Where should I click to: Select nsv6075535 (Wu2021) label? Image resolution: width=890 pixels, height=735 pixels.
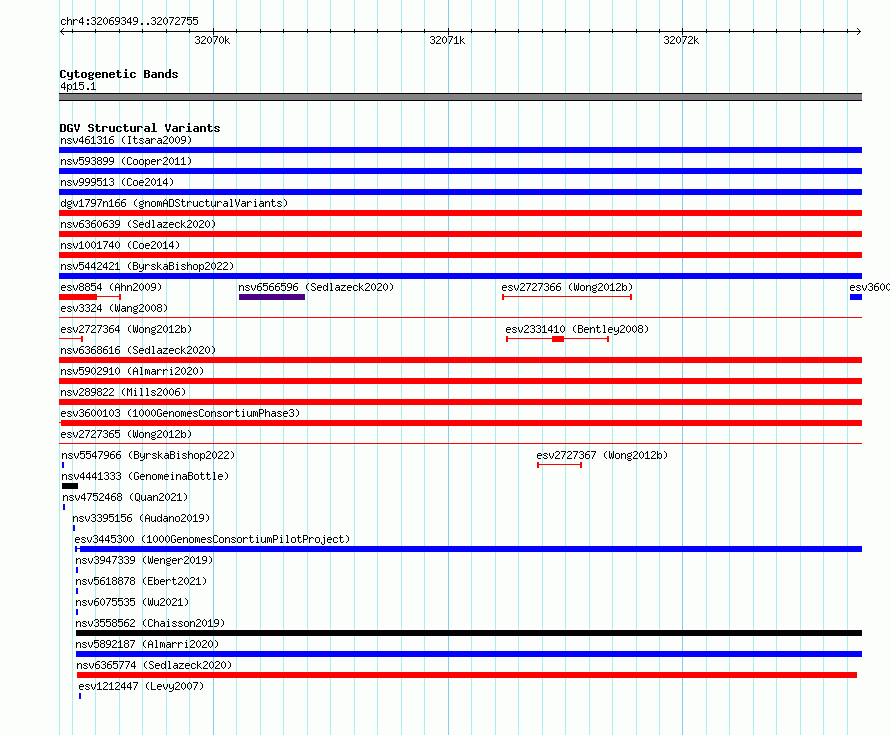132,602
